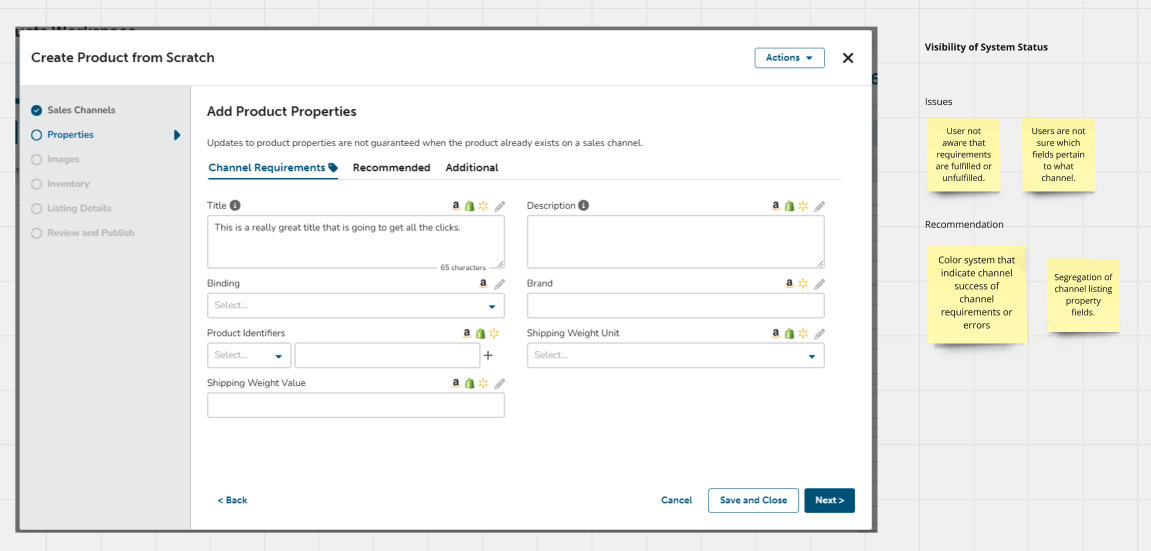Click the pencil edit icon for Description
The width and height of the screenshot is (1151, 551).
820,206
